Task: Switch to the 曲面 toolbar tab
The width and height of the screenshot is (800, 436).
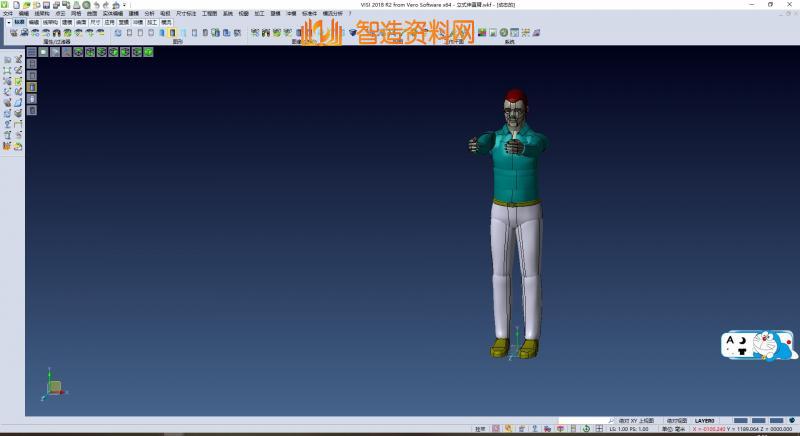Action: point(81,21)
